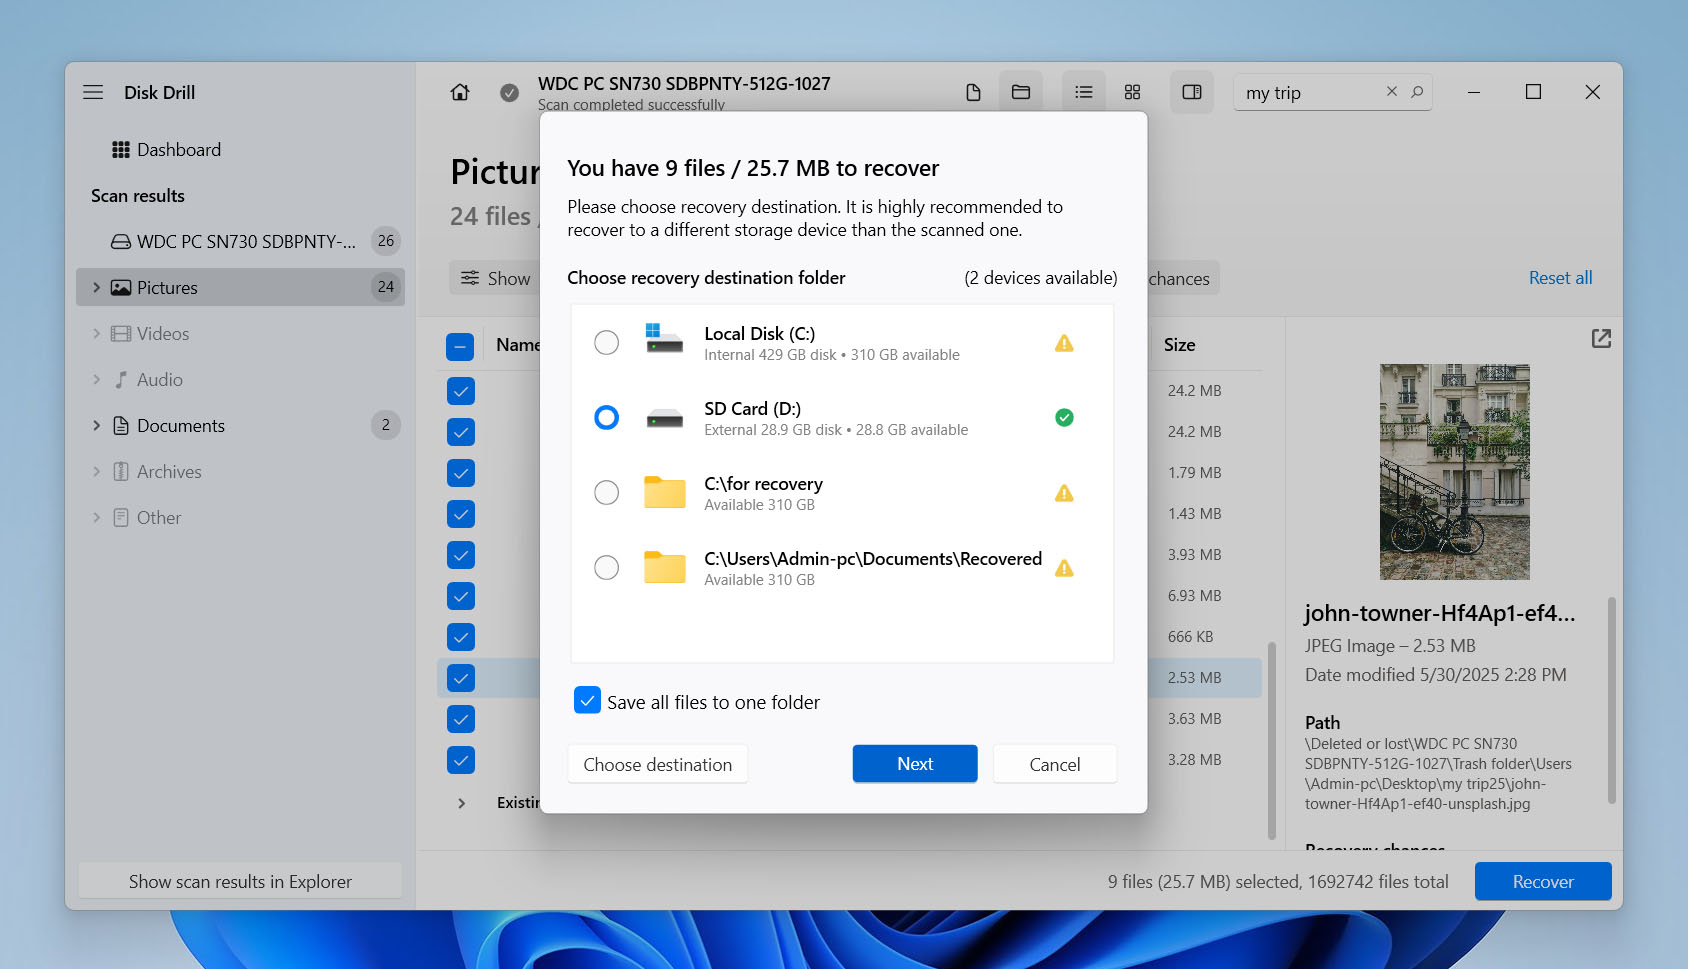
Task: Open Videos in sidebar
Action: coord(240,334)
